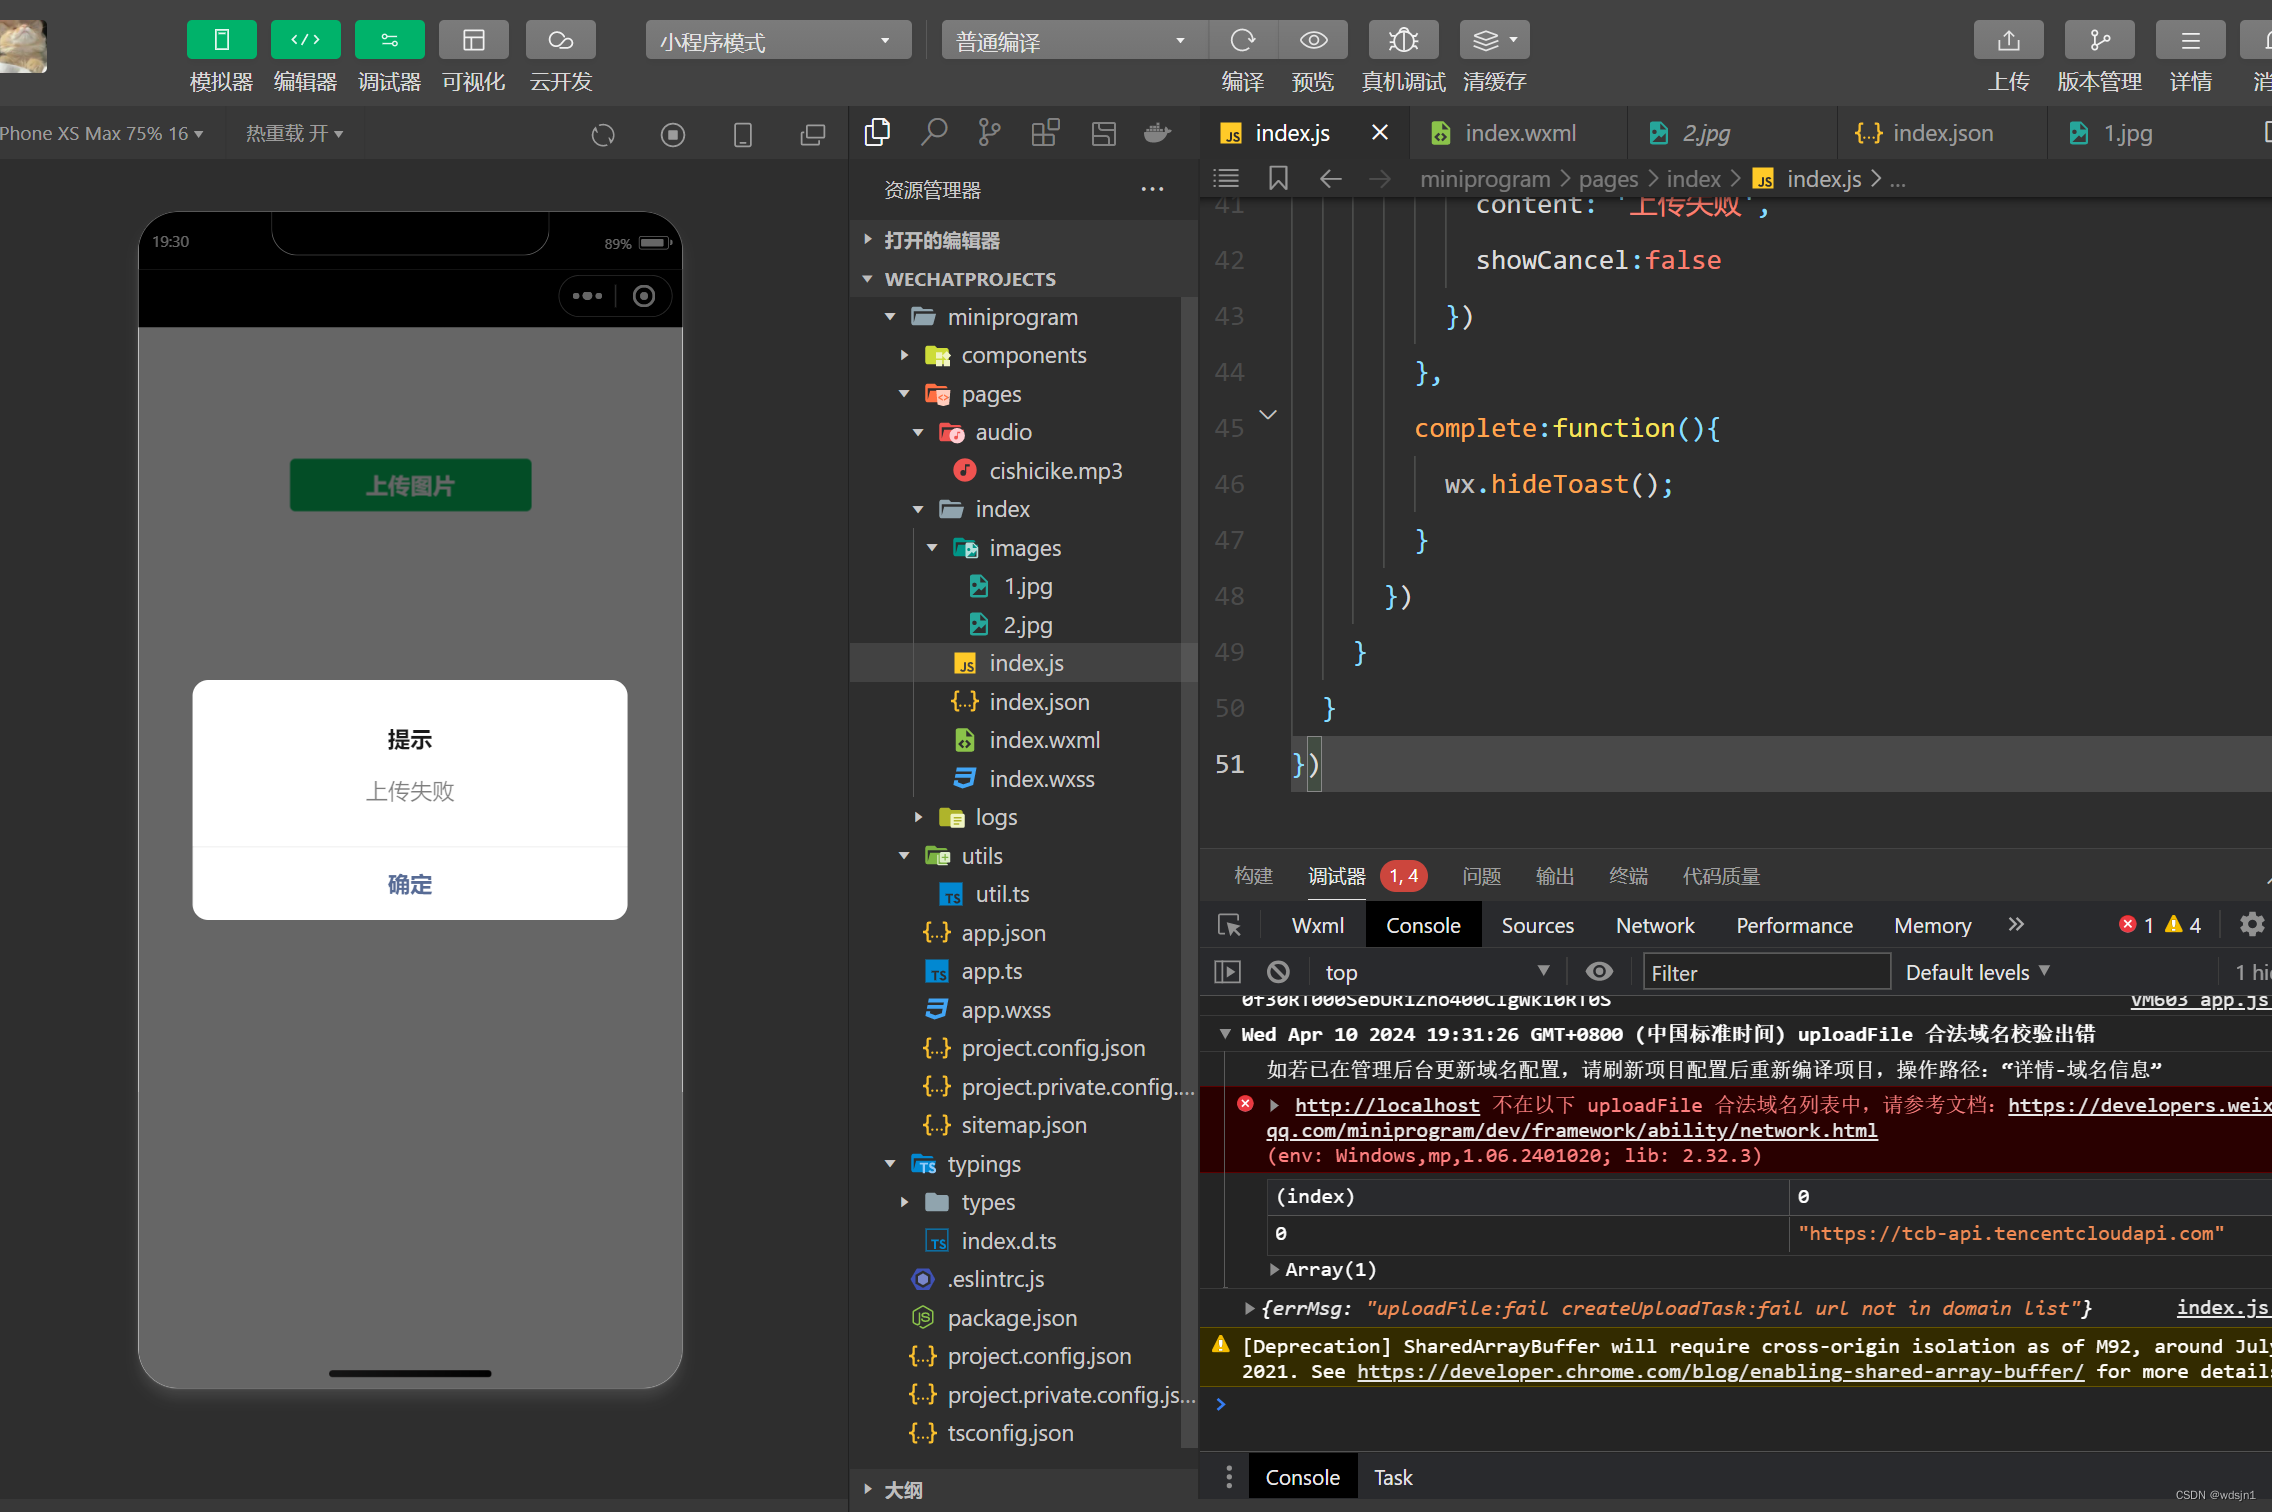Toggle console live expression eye icon
The image size is (2272, 1512).
click(1599, 972)
